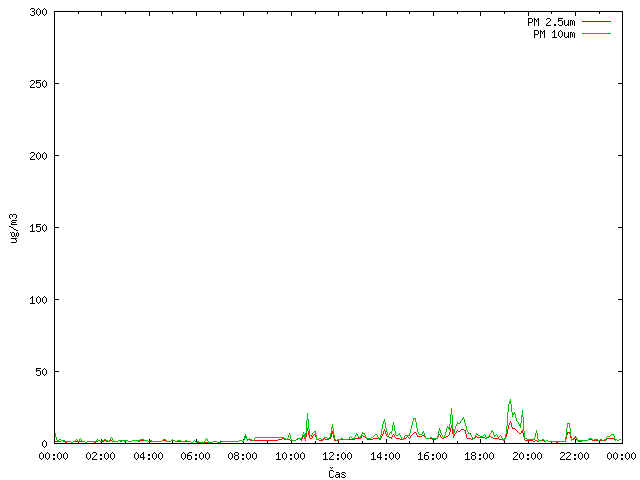640x480 pixels.
Task: Click the 150 y-axis value
Action: coord(38,228)
